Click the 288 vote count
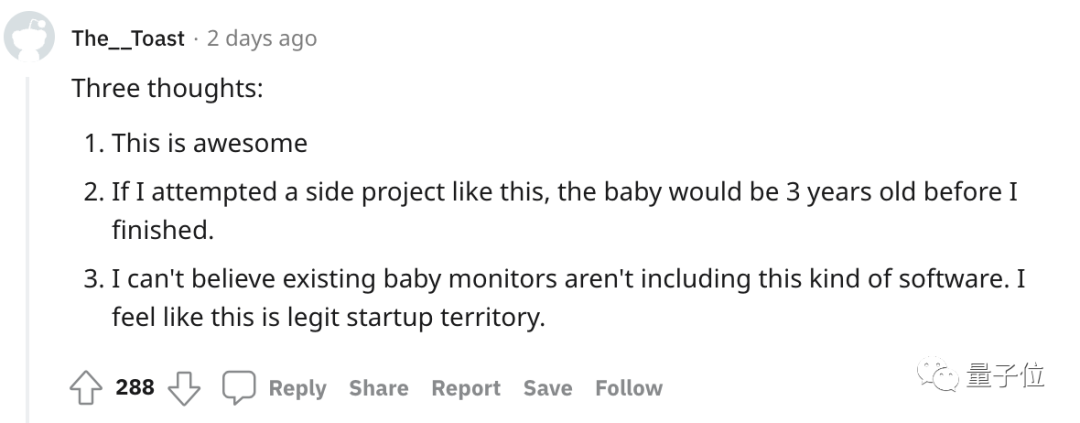 (135, 388)
